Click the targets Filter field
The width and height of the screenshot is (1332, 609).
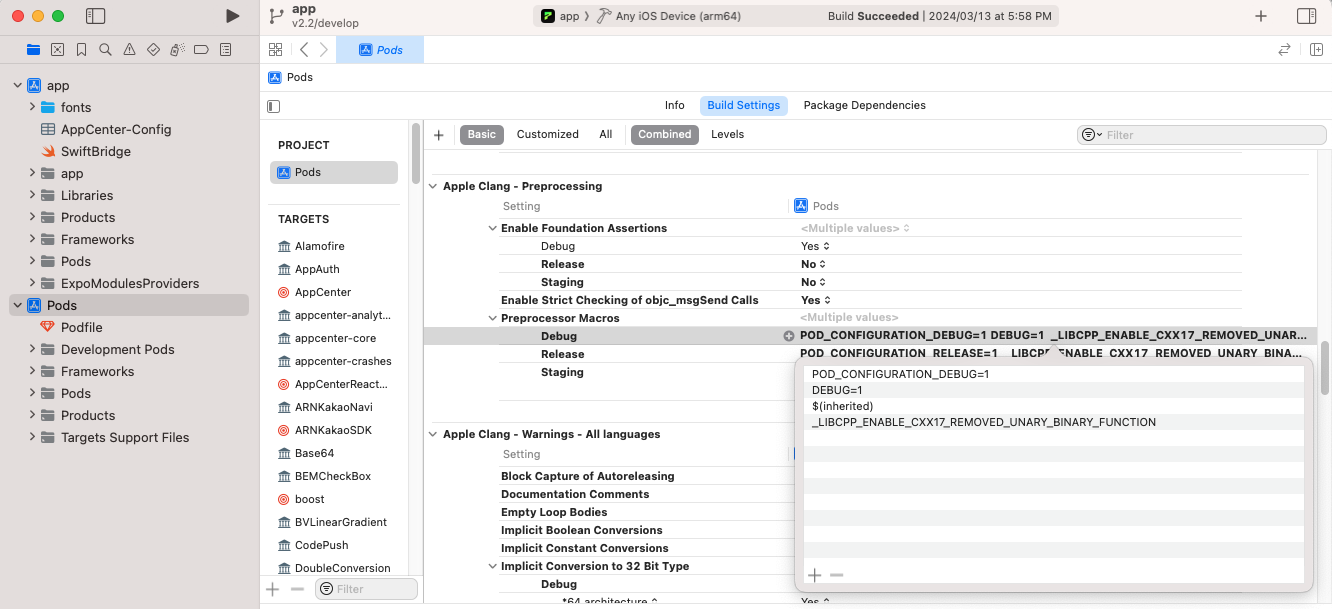[366, 589]
